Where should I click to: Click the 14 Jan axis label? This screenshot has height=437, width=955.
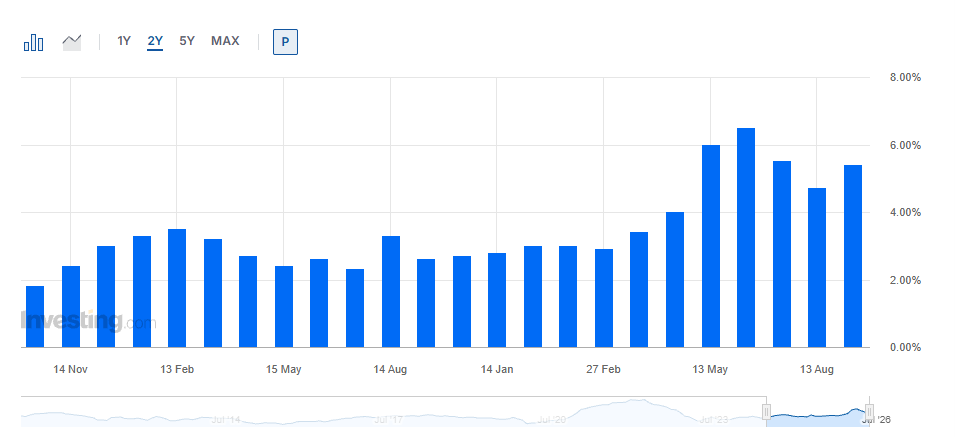[497, 369]
